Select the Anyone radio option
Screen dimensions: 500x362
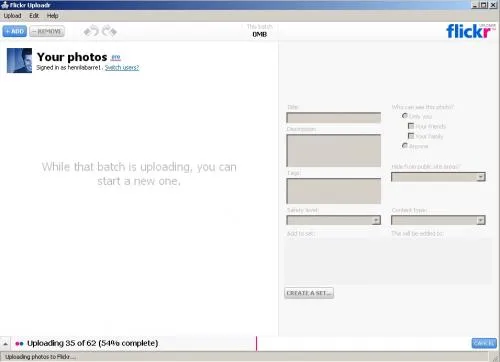pos(405,146)
